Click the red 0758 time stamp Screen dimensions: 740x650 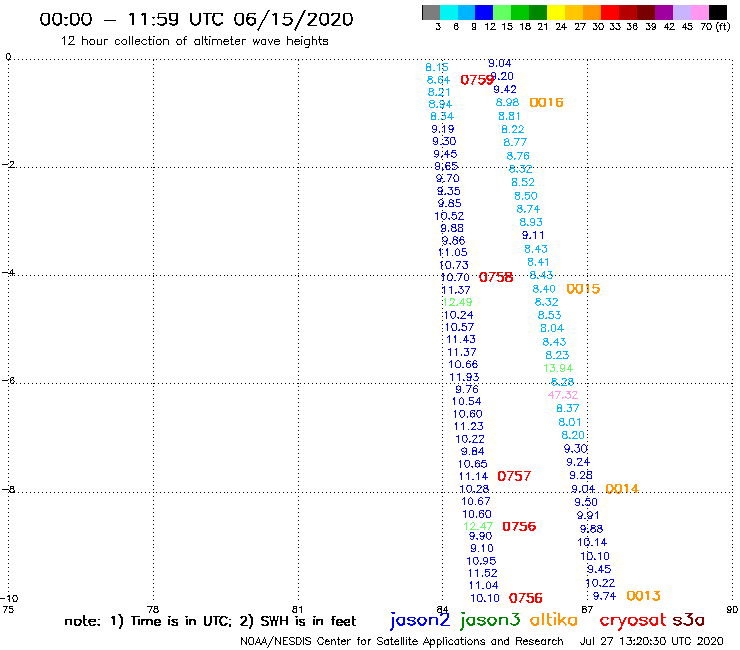[x=496, y=277]
